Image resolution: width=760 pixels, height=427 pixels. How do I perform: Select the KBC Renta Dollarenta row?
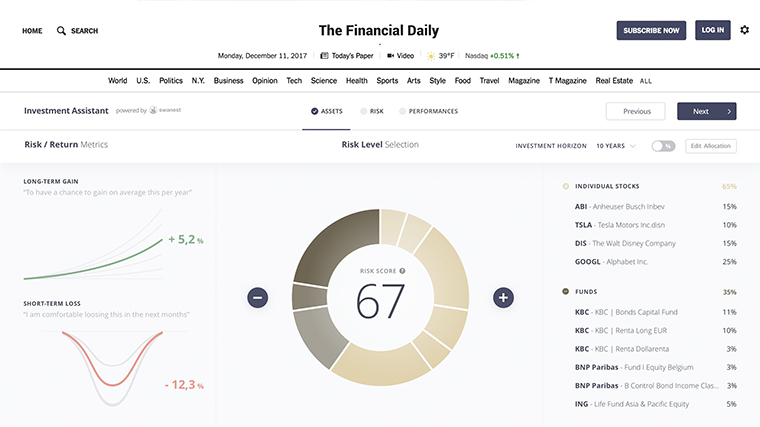click(655, 349)
